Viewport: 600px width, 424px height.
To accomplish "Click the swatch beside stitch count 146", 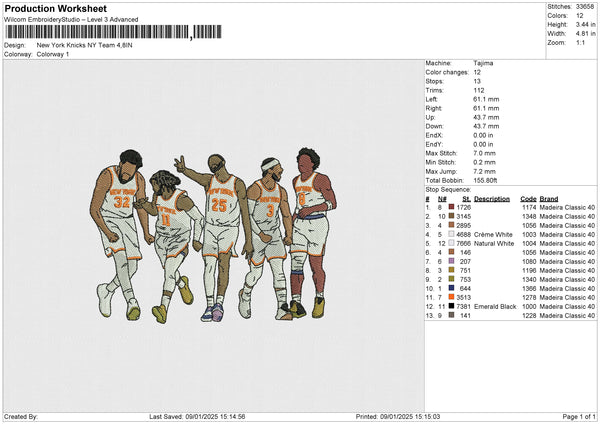I will pyautogui.click(x=452, y=252).
